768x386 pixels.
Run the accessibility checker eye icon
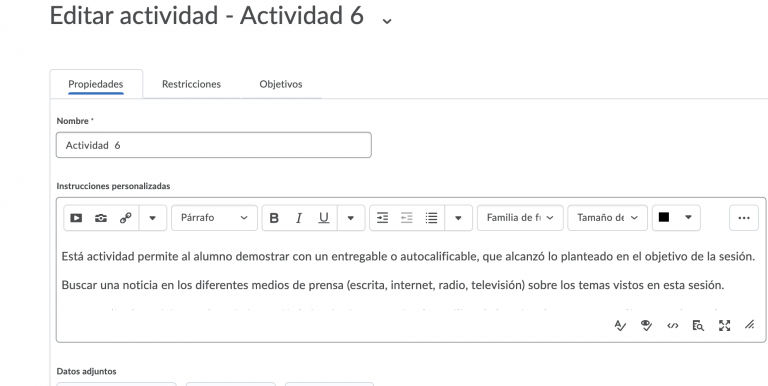647,325
